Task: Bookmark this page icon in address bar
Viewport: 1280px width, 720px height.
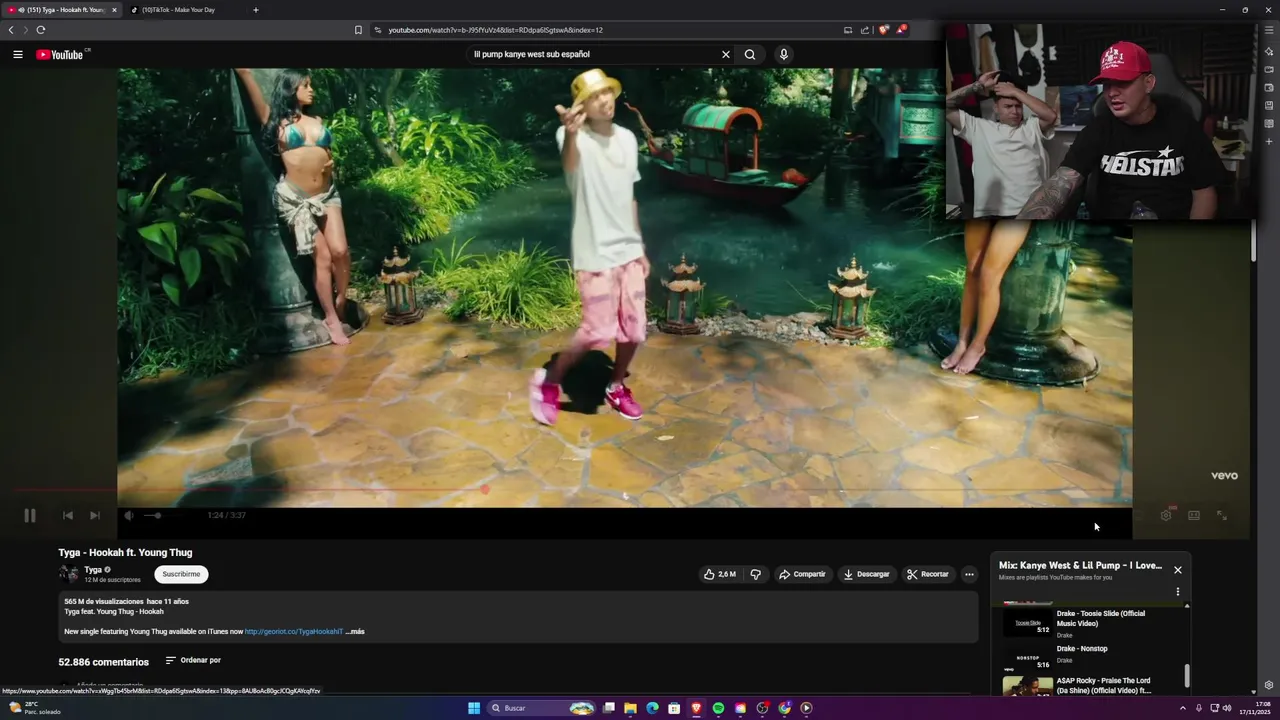Action: tap(358, 30)
